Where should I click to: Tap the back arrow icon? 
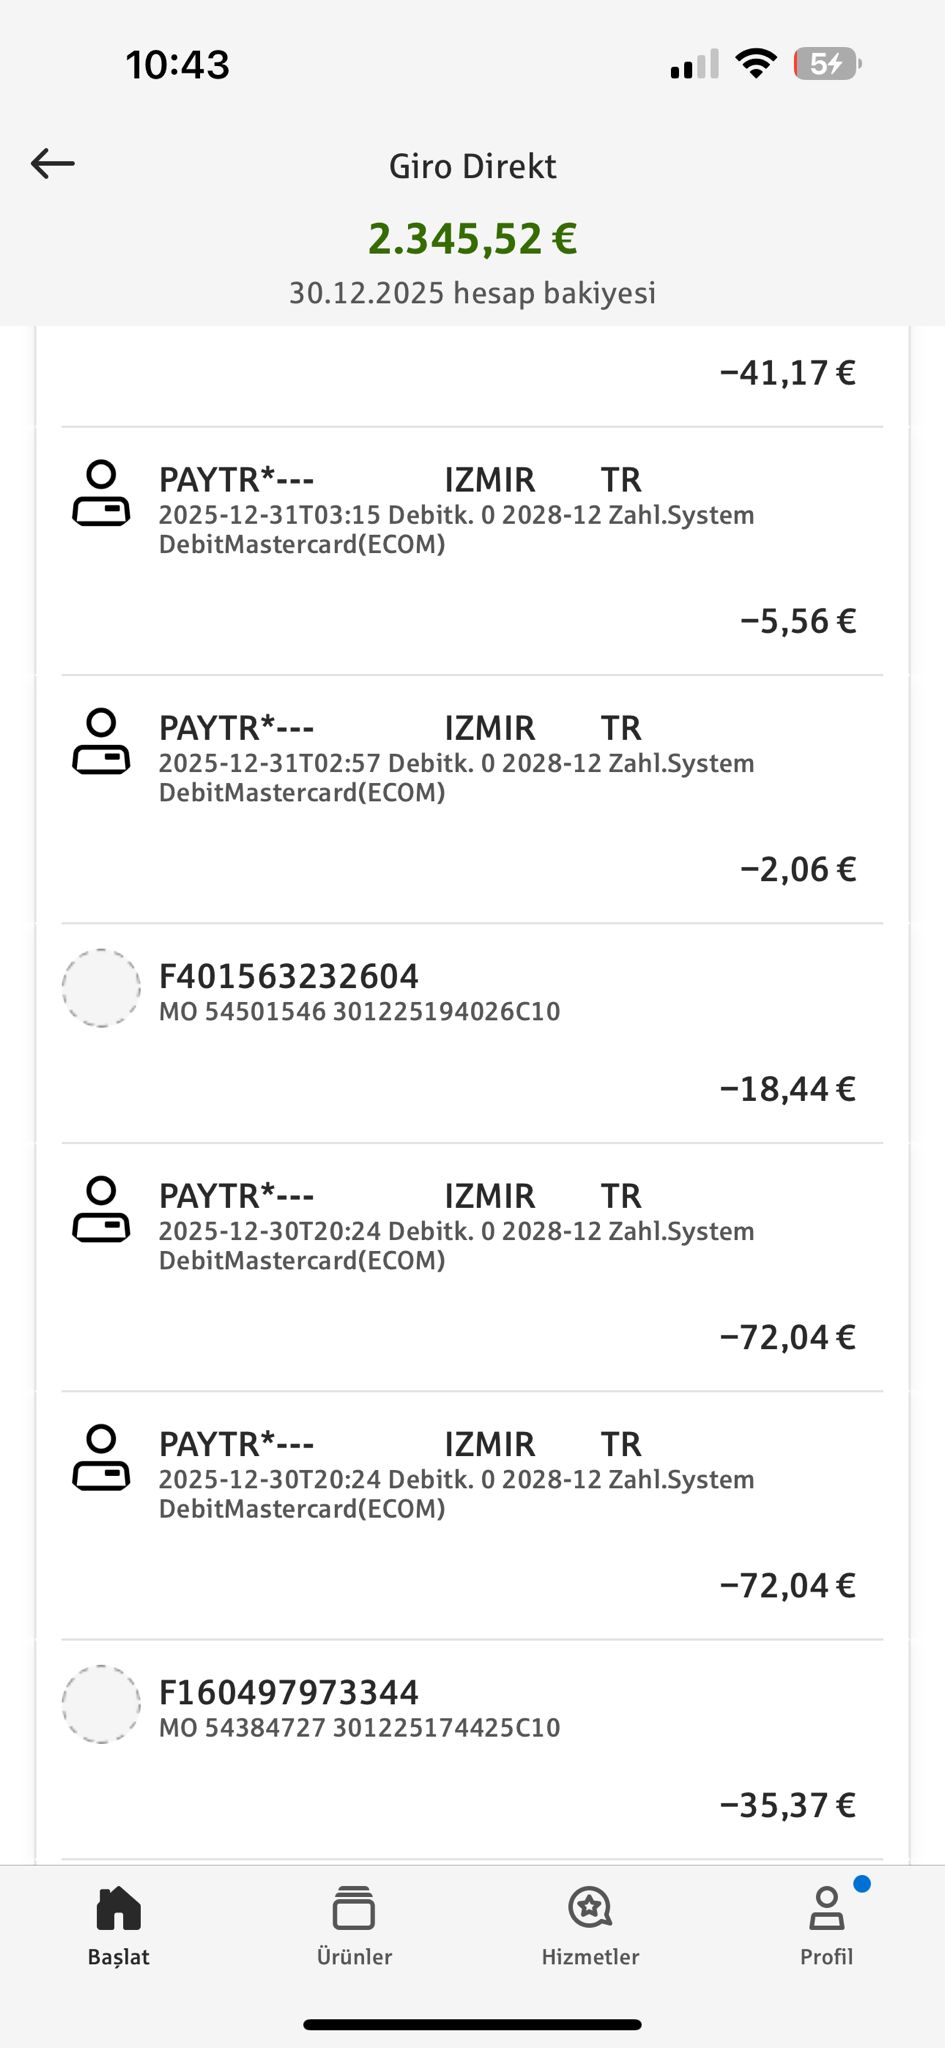pyautogui.click(x=53, y=163)
